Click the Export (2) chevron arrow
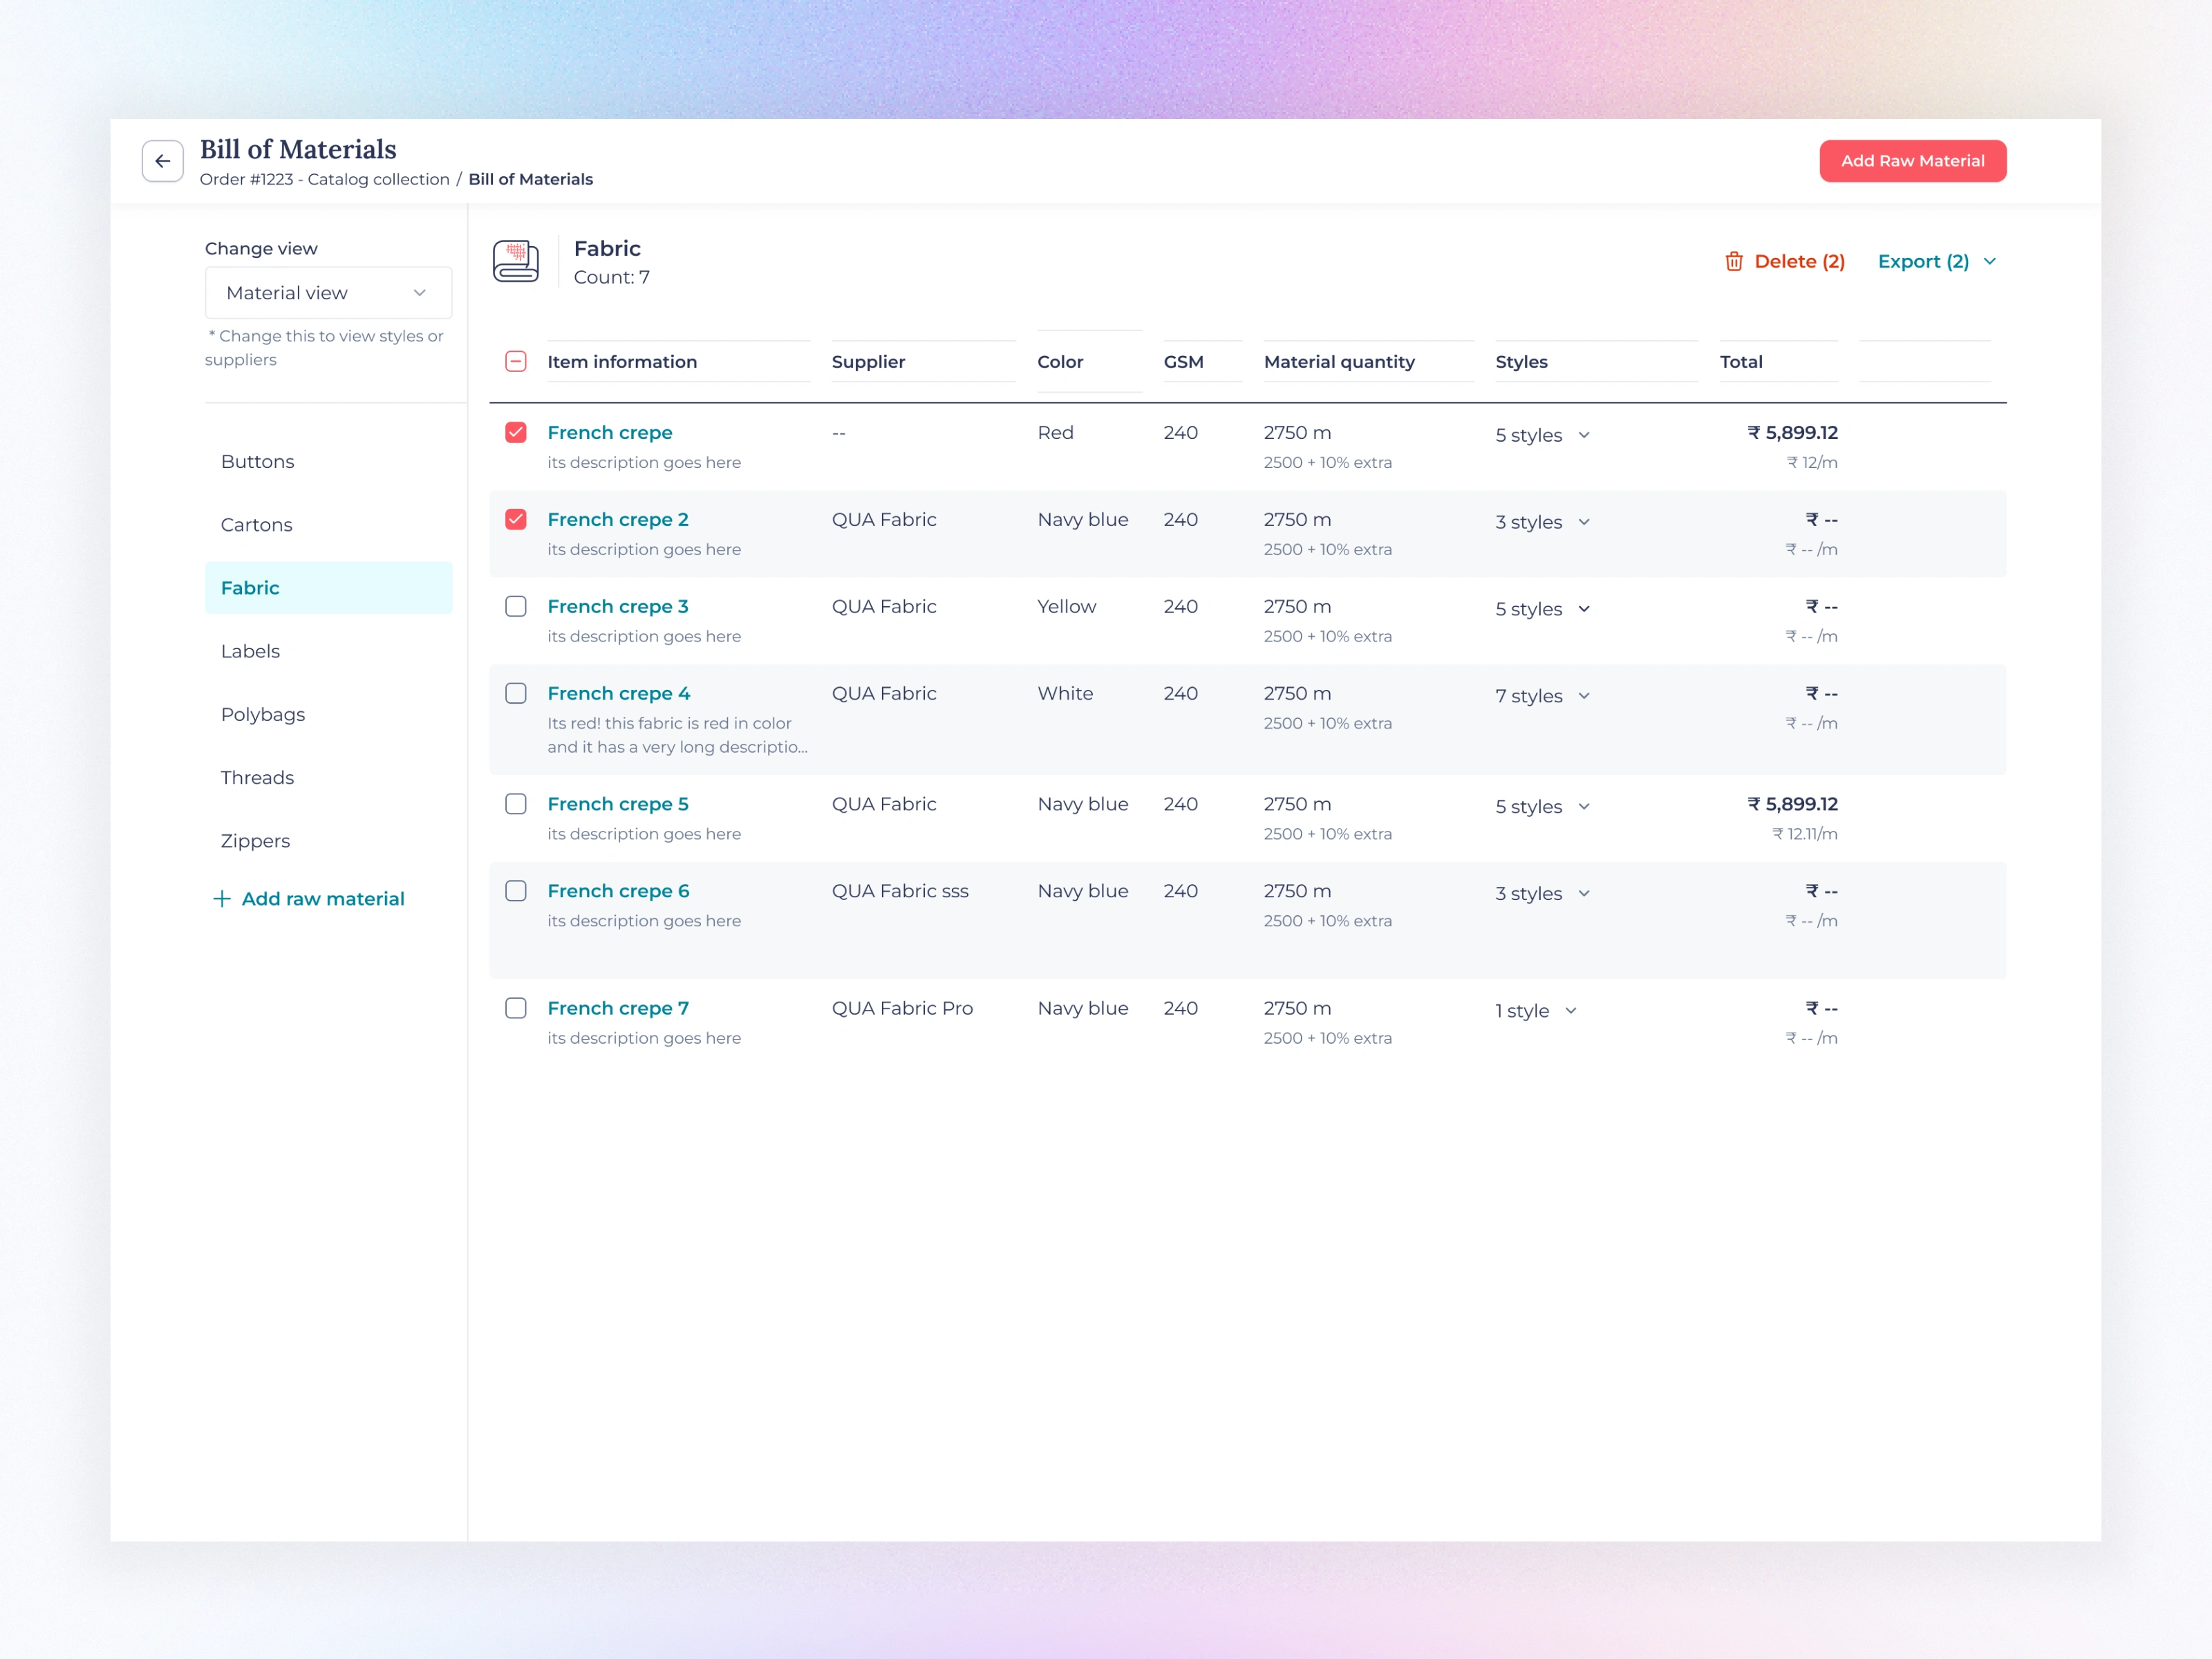This screenshot has height=1659, width=2212. coord(1989,261)
